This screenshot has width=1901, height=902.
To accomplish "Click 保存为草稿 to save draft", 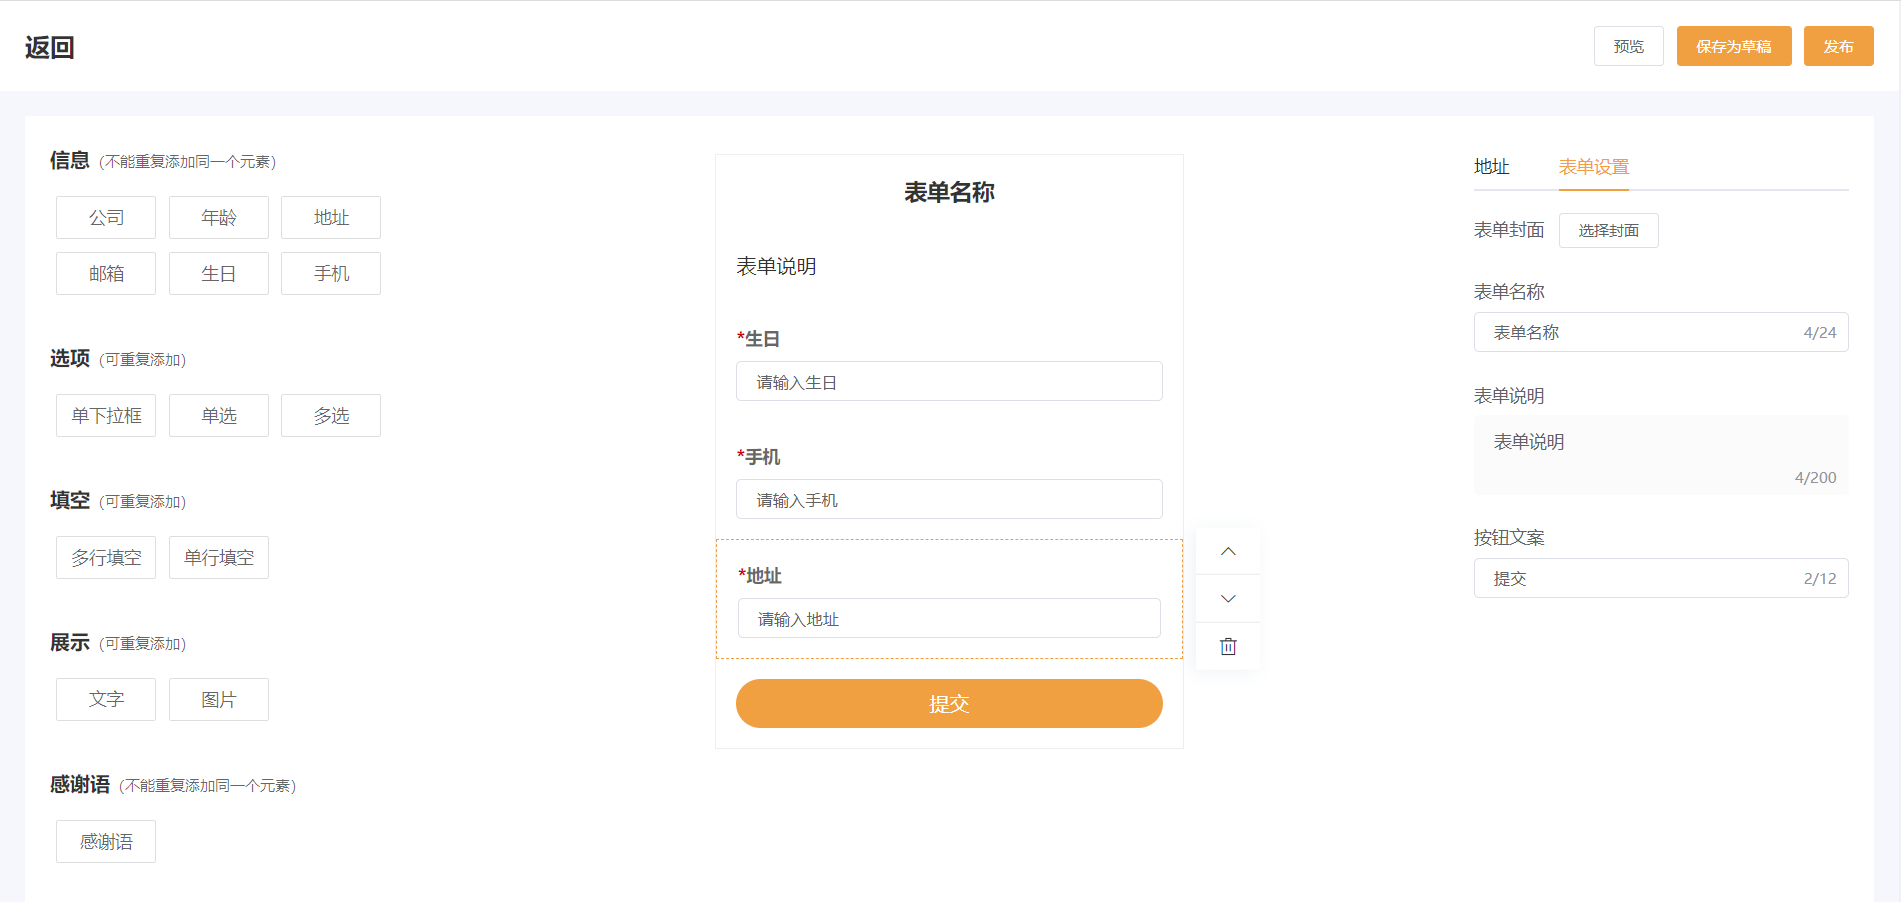I will click(1733, 46).
